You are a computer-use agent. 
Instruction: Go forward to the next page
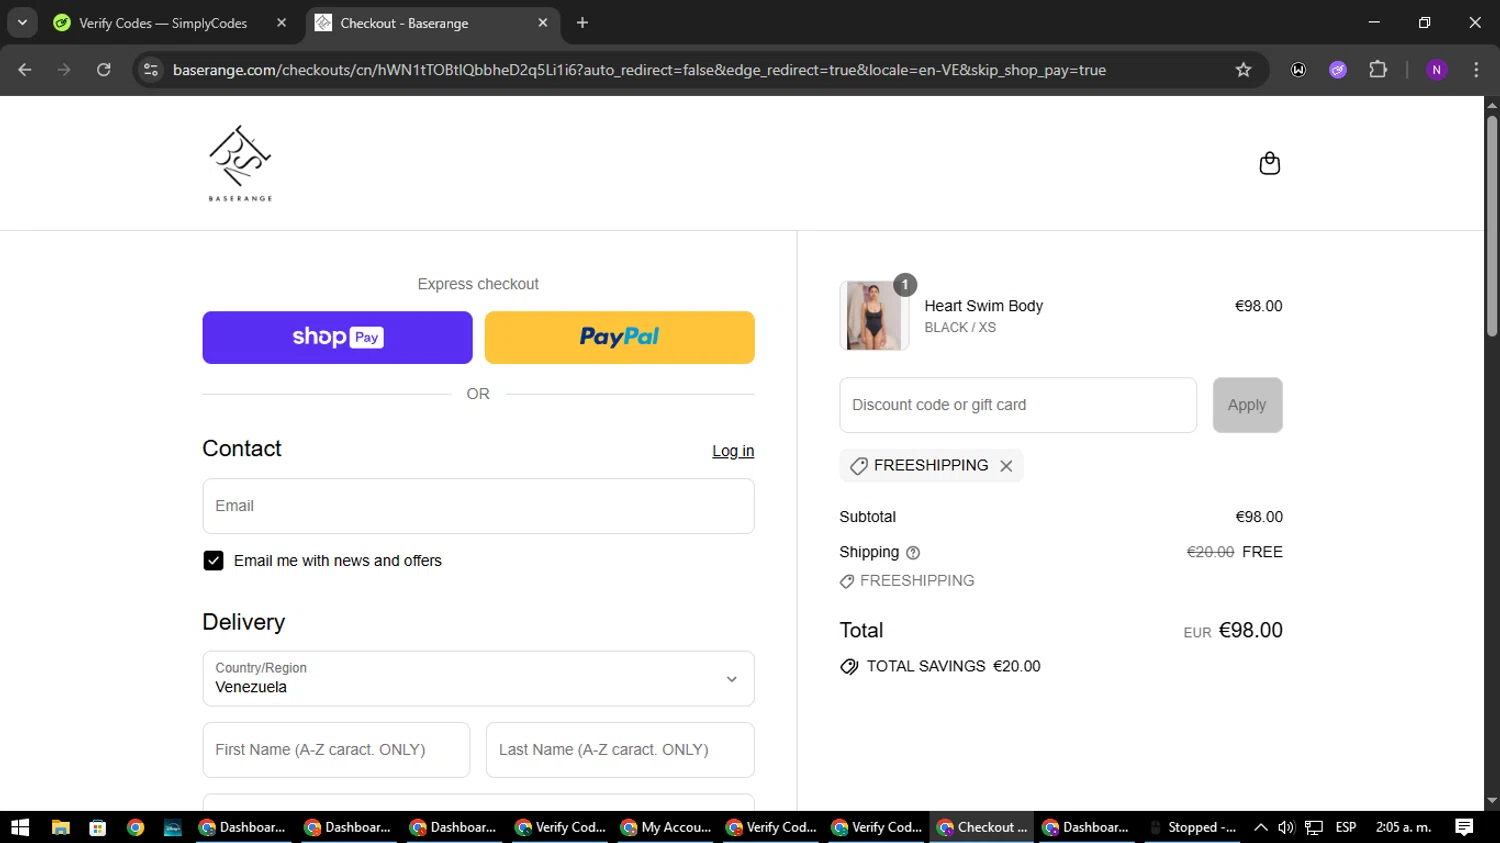[x=64, y=70]
